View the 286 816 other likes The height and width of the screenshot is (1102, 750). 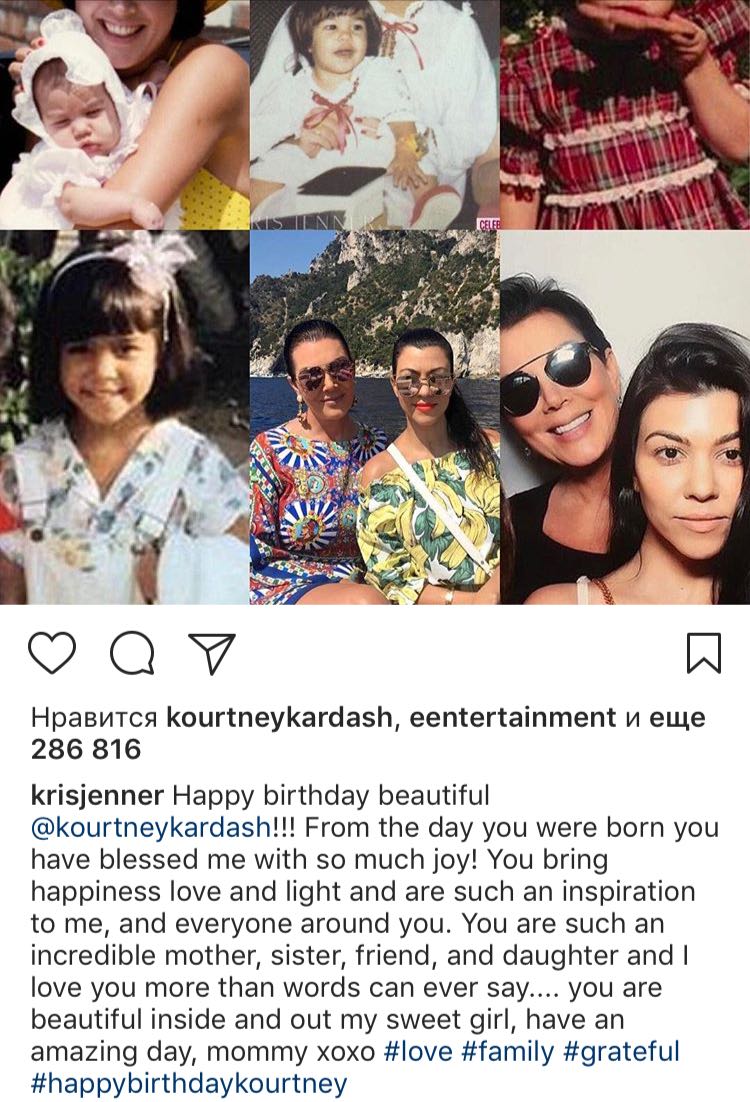pos(86,749)
